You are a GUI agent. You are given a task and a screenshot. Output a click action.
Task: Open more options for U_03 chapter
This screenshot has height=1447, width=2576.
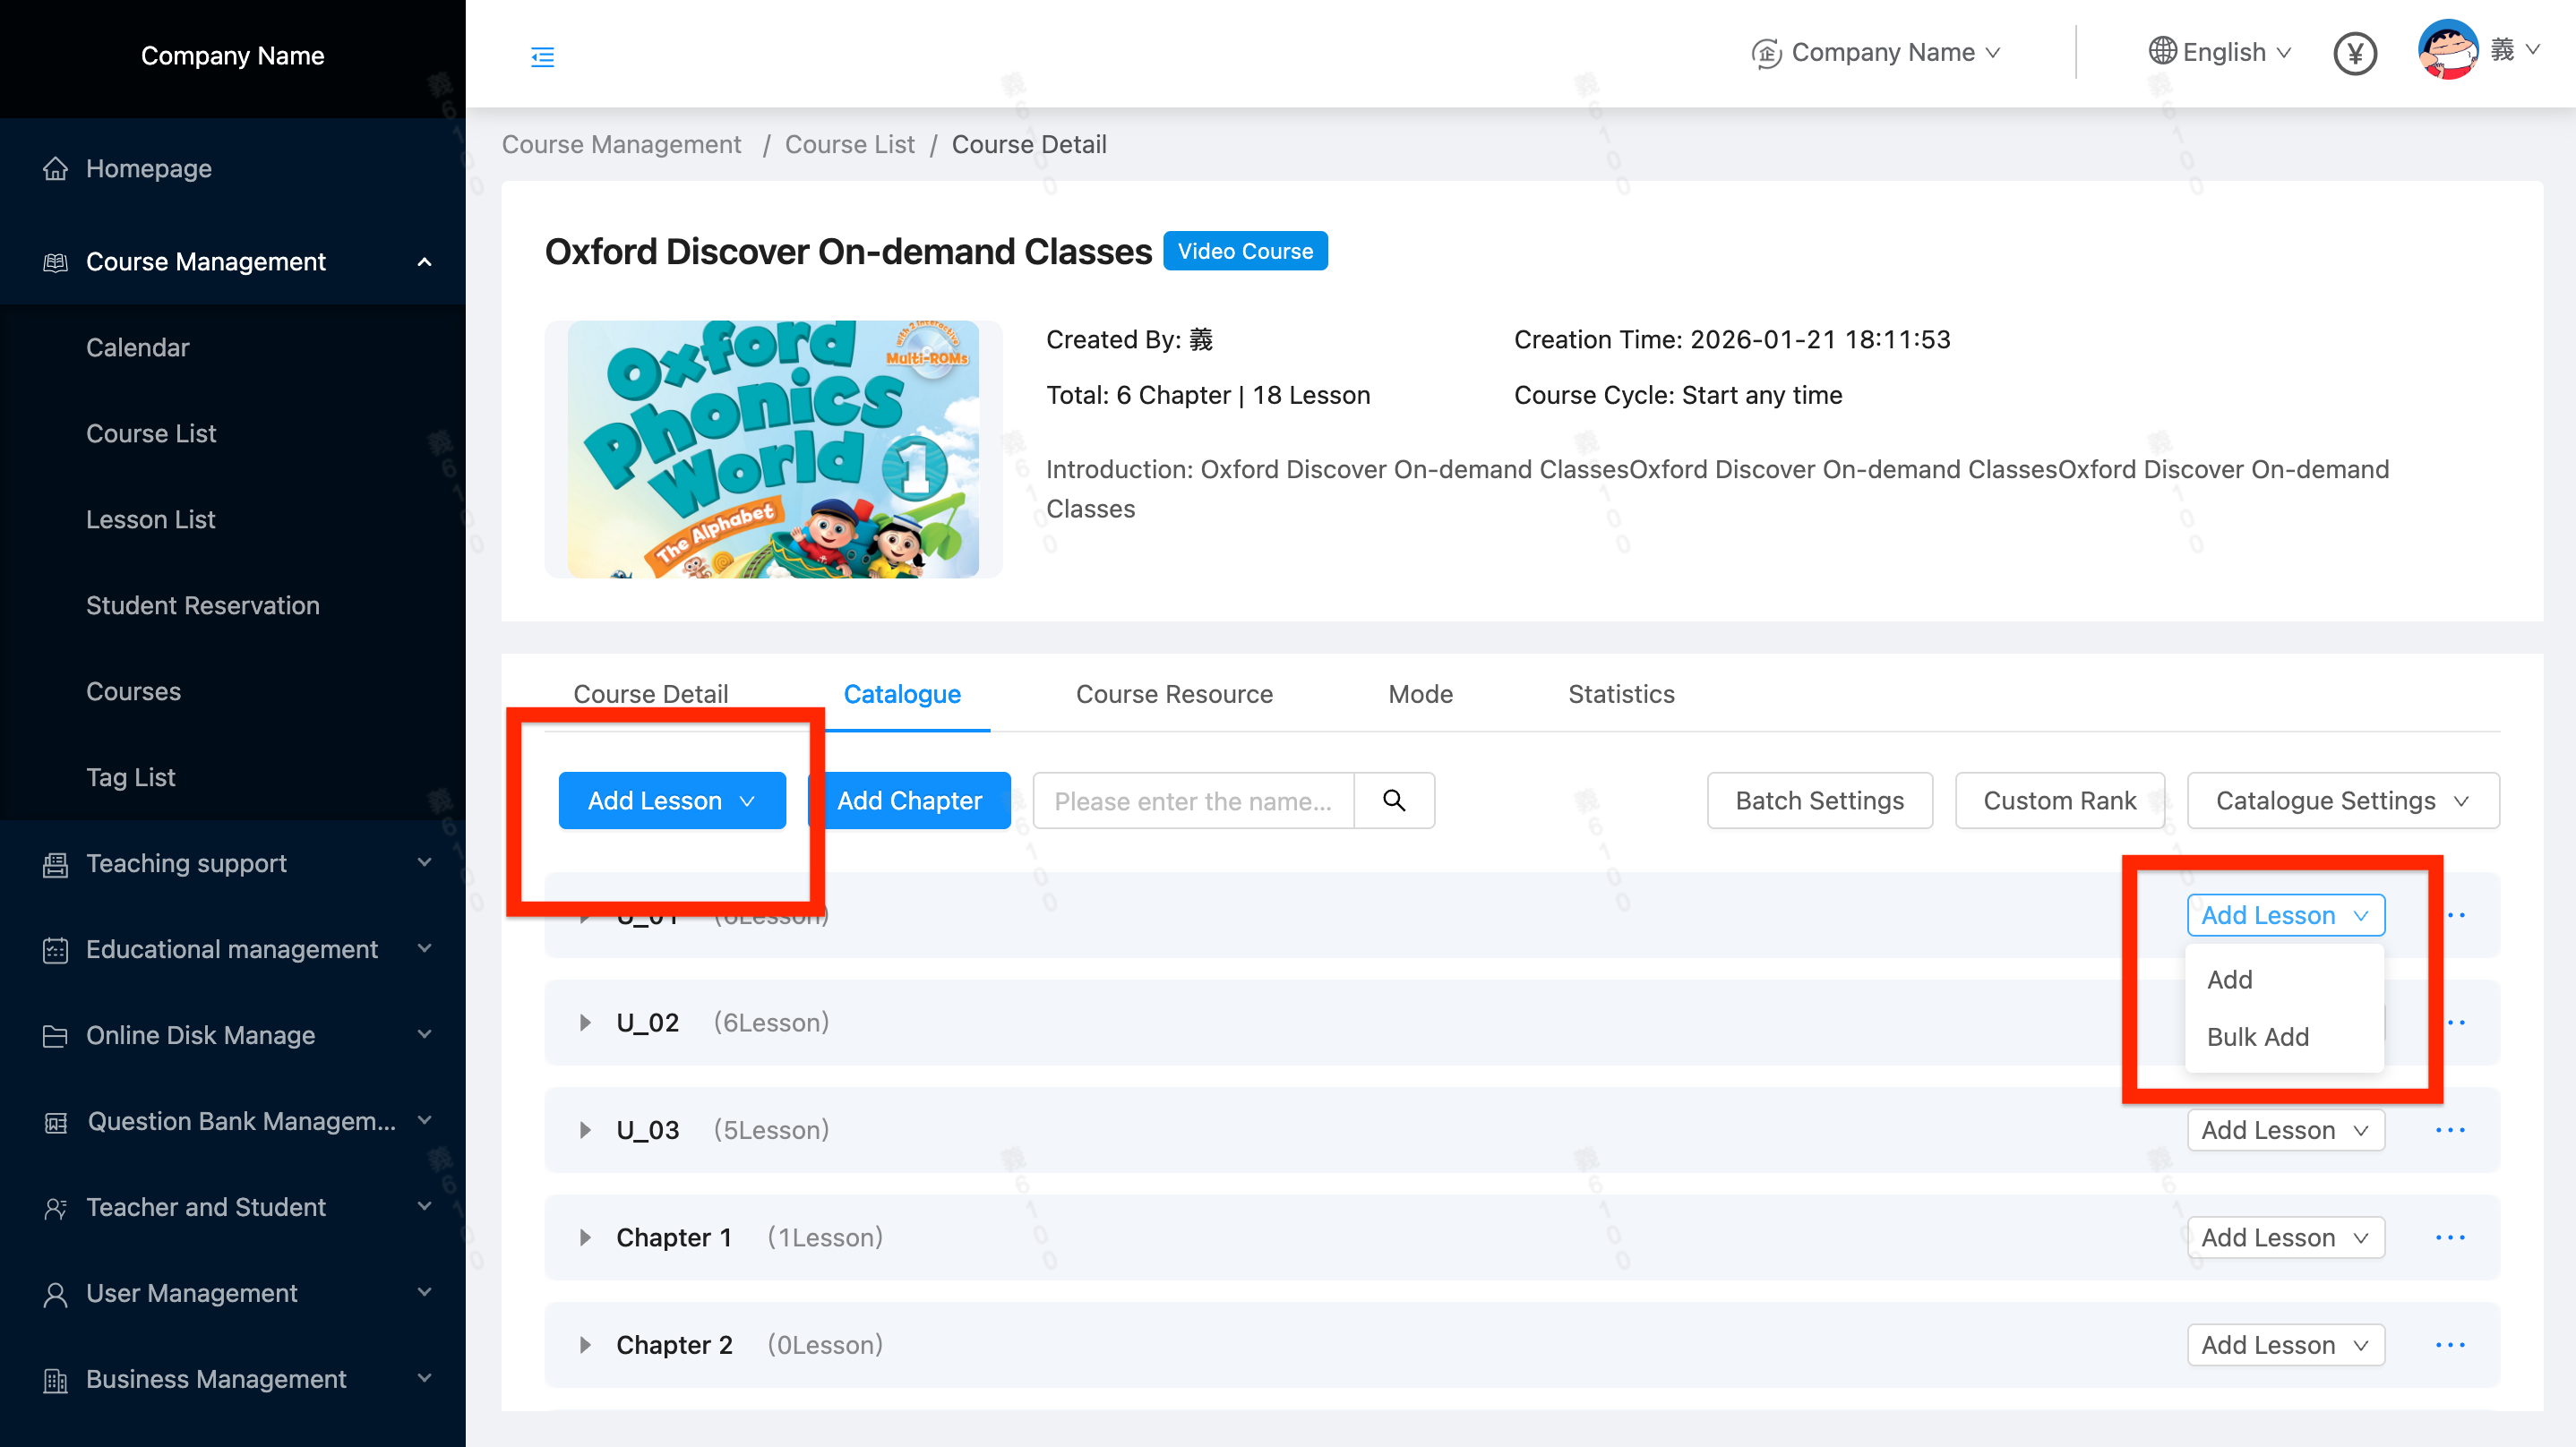2450,1130
